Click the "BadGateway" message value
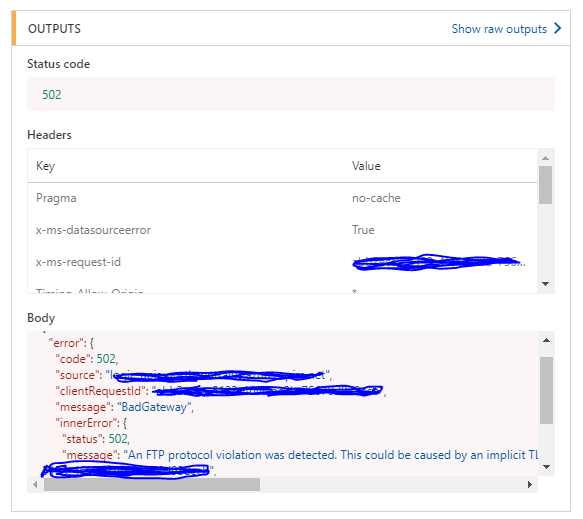 [154, 407]
